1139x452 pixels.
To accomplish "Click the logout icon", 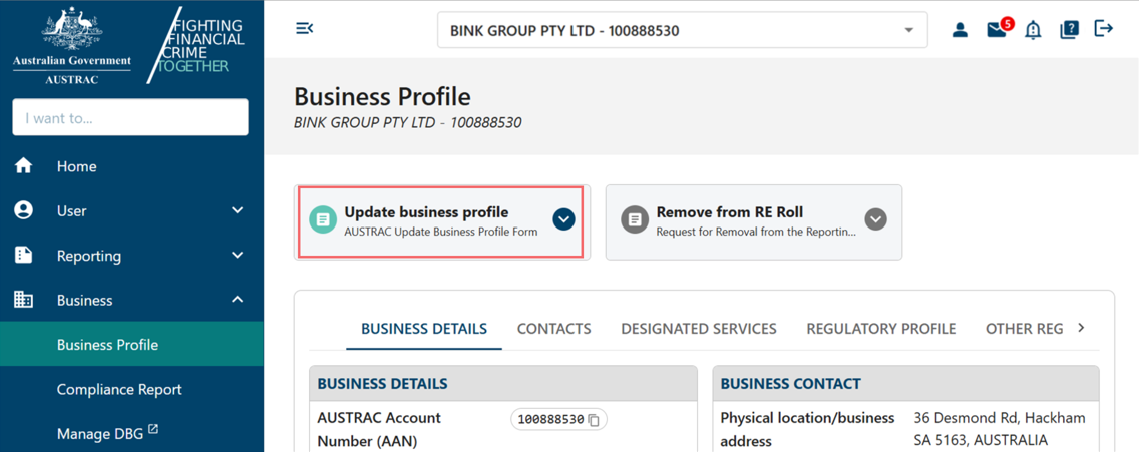I will (1103, 29).
